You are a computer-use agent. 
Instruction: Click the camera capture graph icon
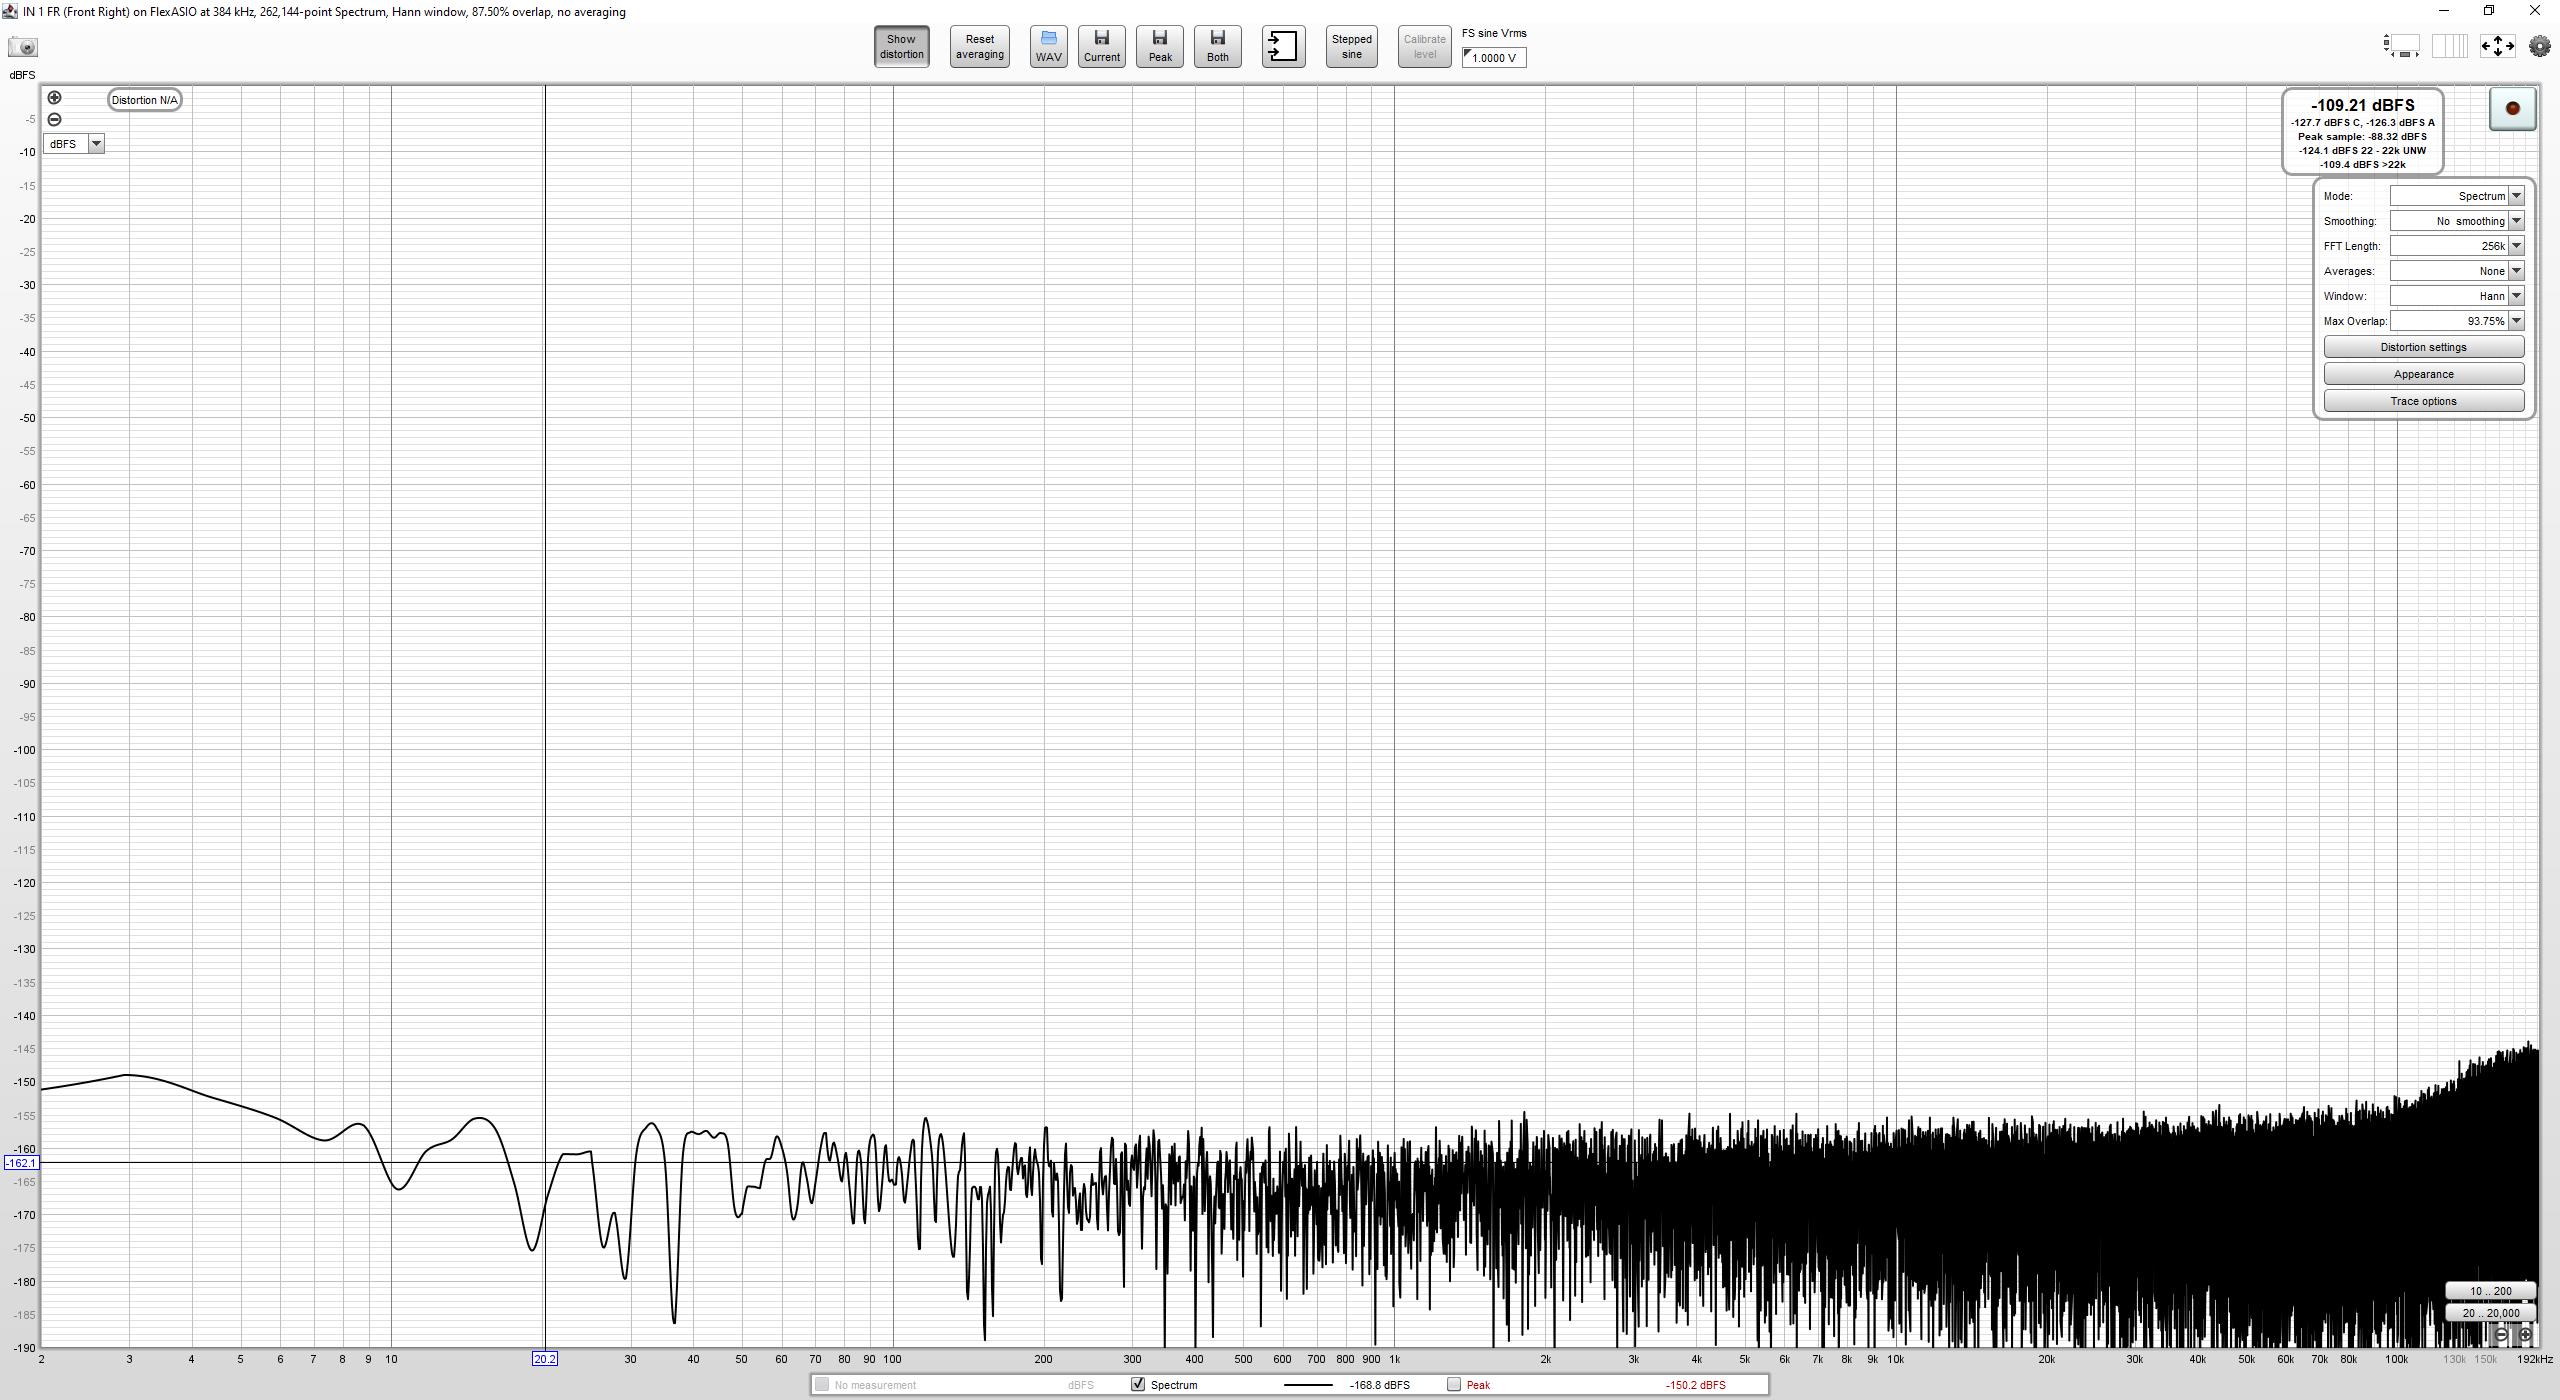tap(22, 47)
